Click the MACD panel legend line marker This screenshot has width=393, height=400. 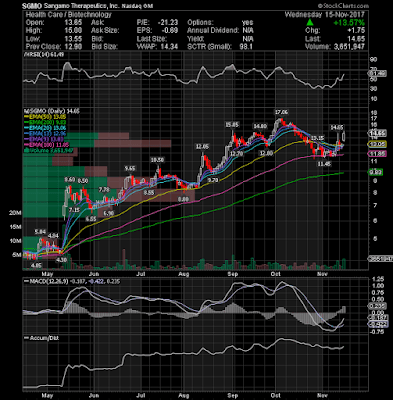pyautogui.click(x=26, y=282)
